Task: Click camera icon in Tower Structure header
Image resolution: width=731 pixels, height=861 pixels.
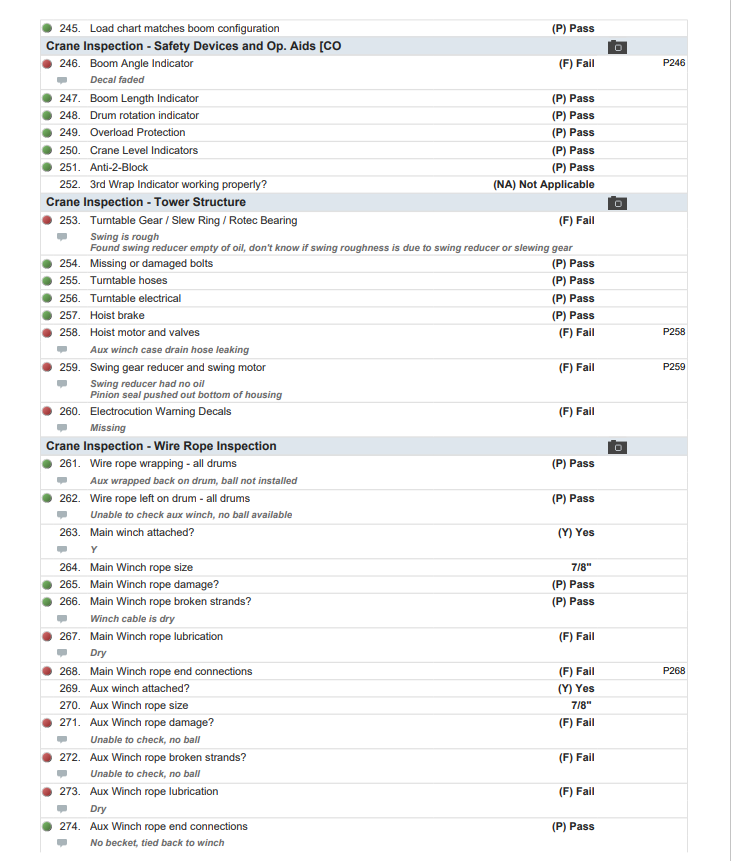Action: tap(617, 203)
